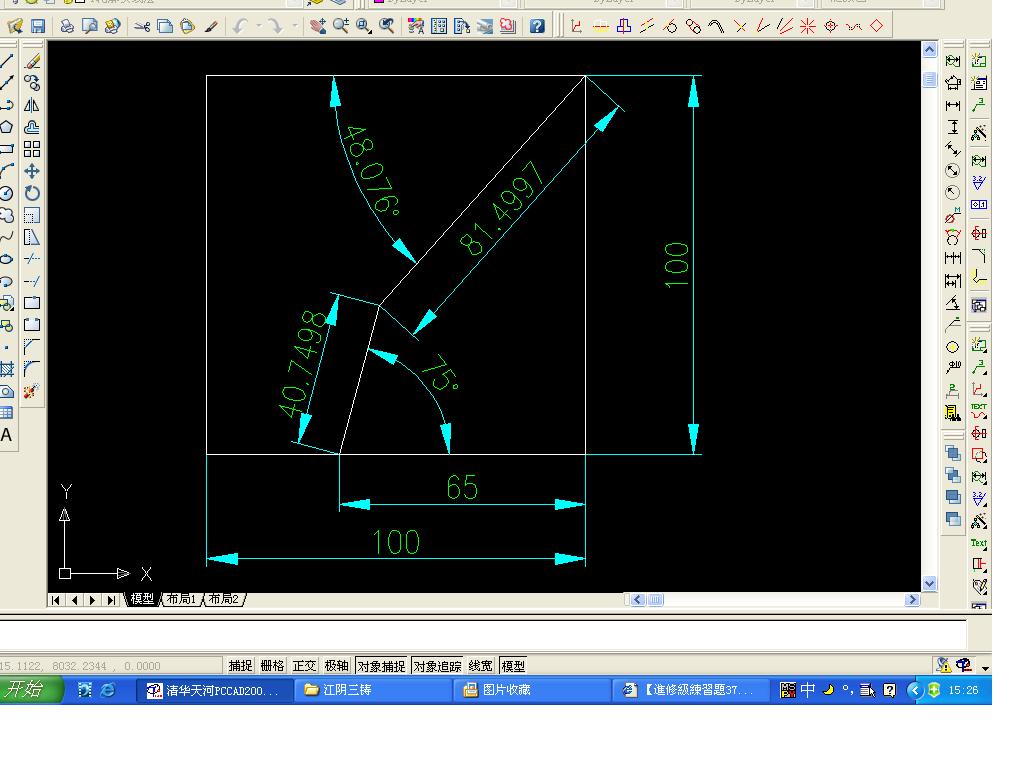Click the Print icon in the toolbar
This screenshot has width=1024, height=768.
tap(67, 26)
